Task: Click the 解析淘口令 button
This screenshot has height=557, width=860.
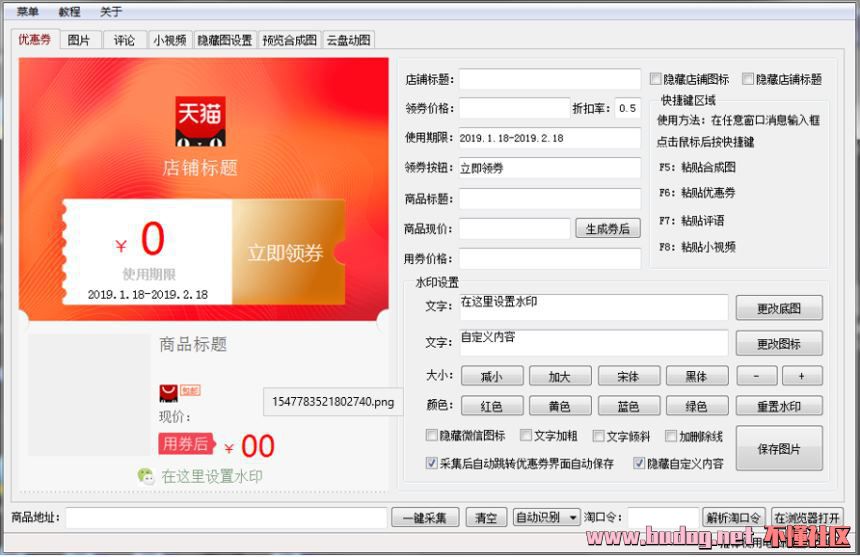Action: point(733,517)
